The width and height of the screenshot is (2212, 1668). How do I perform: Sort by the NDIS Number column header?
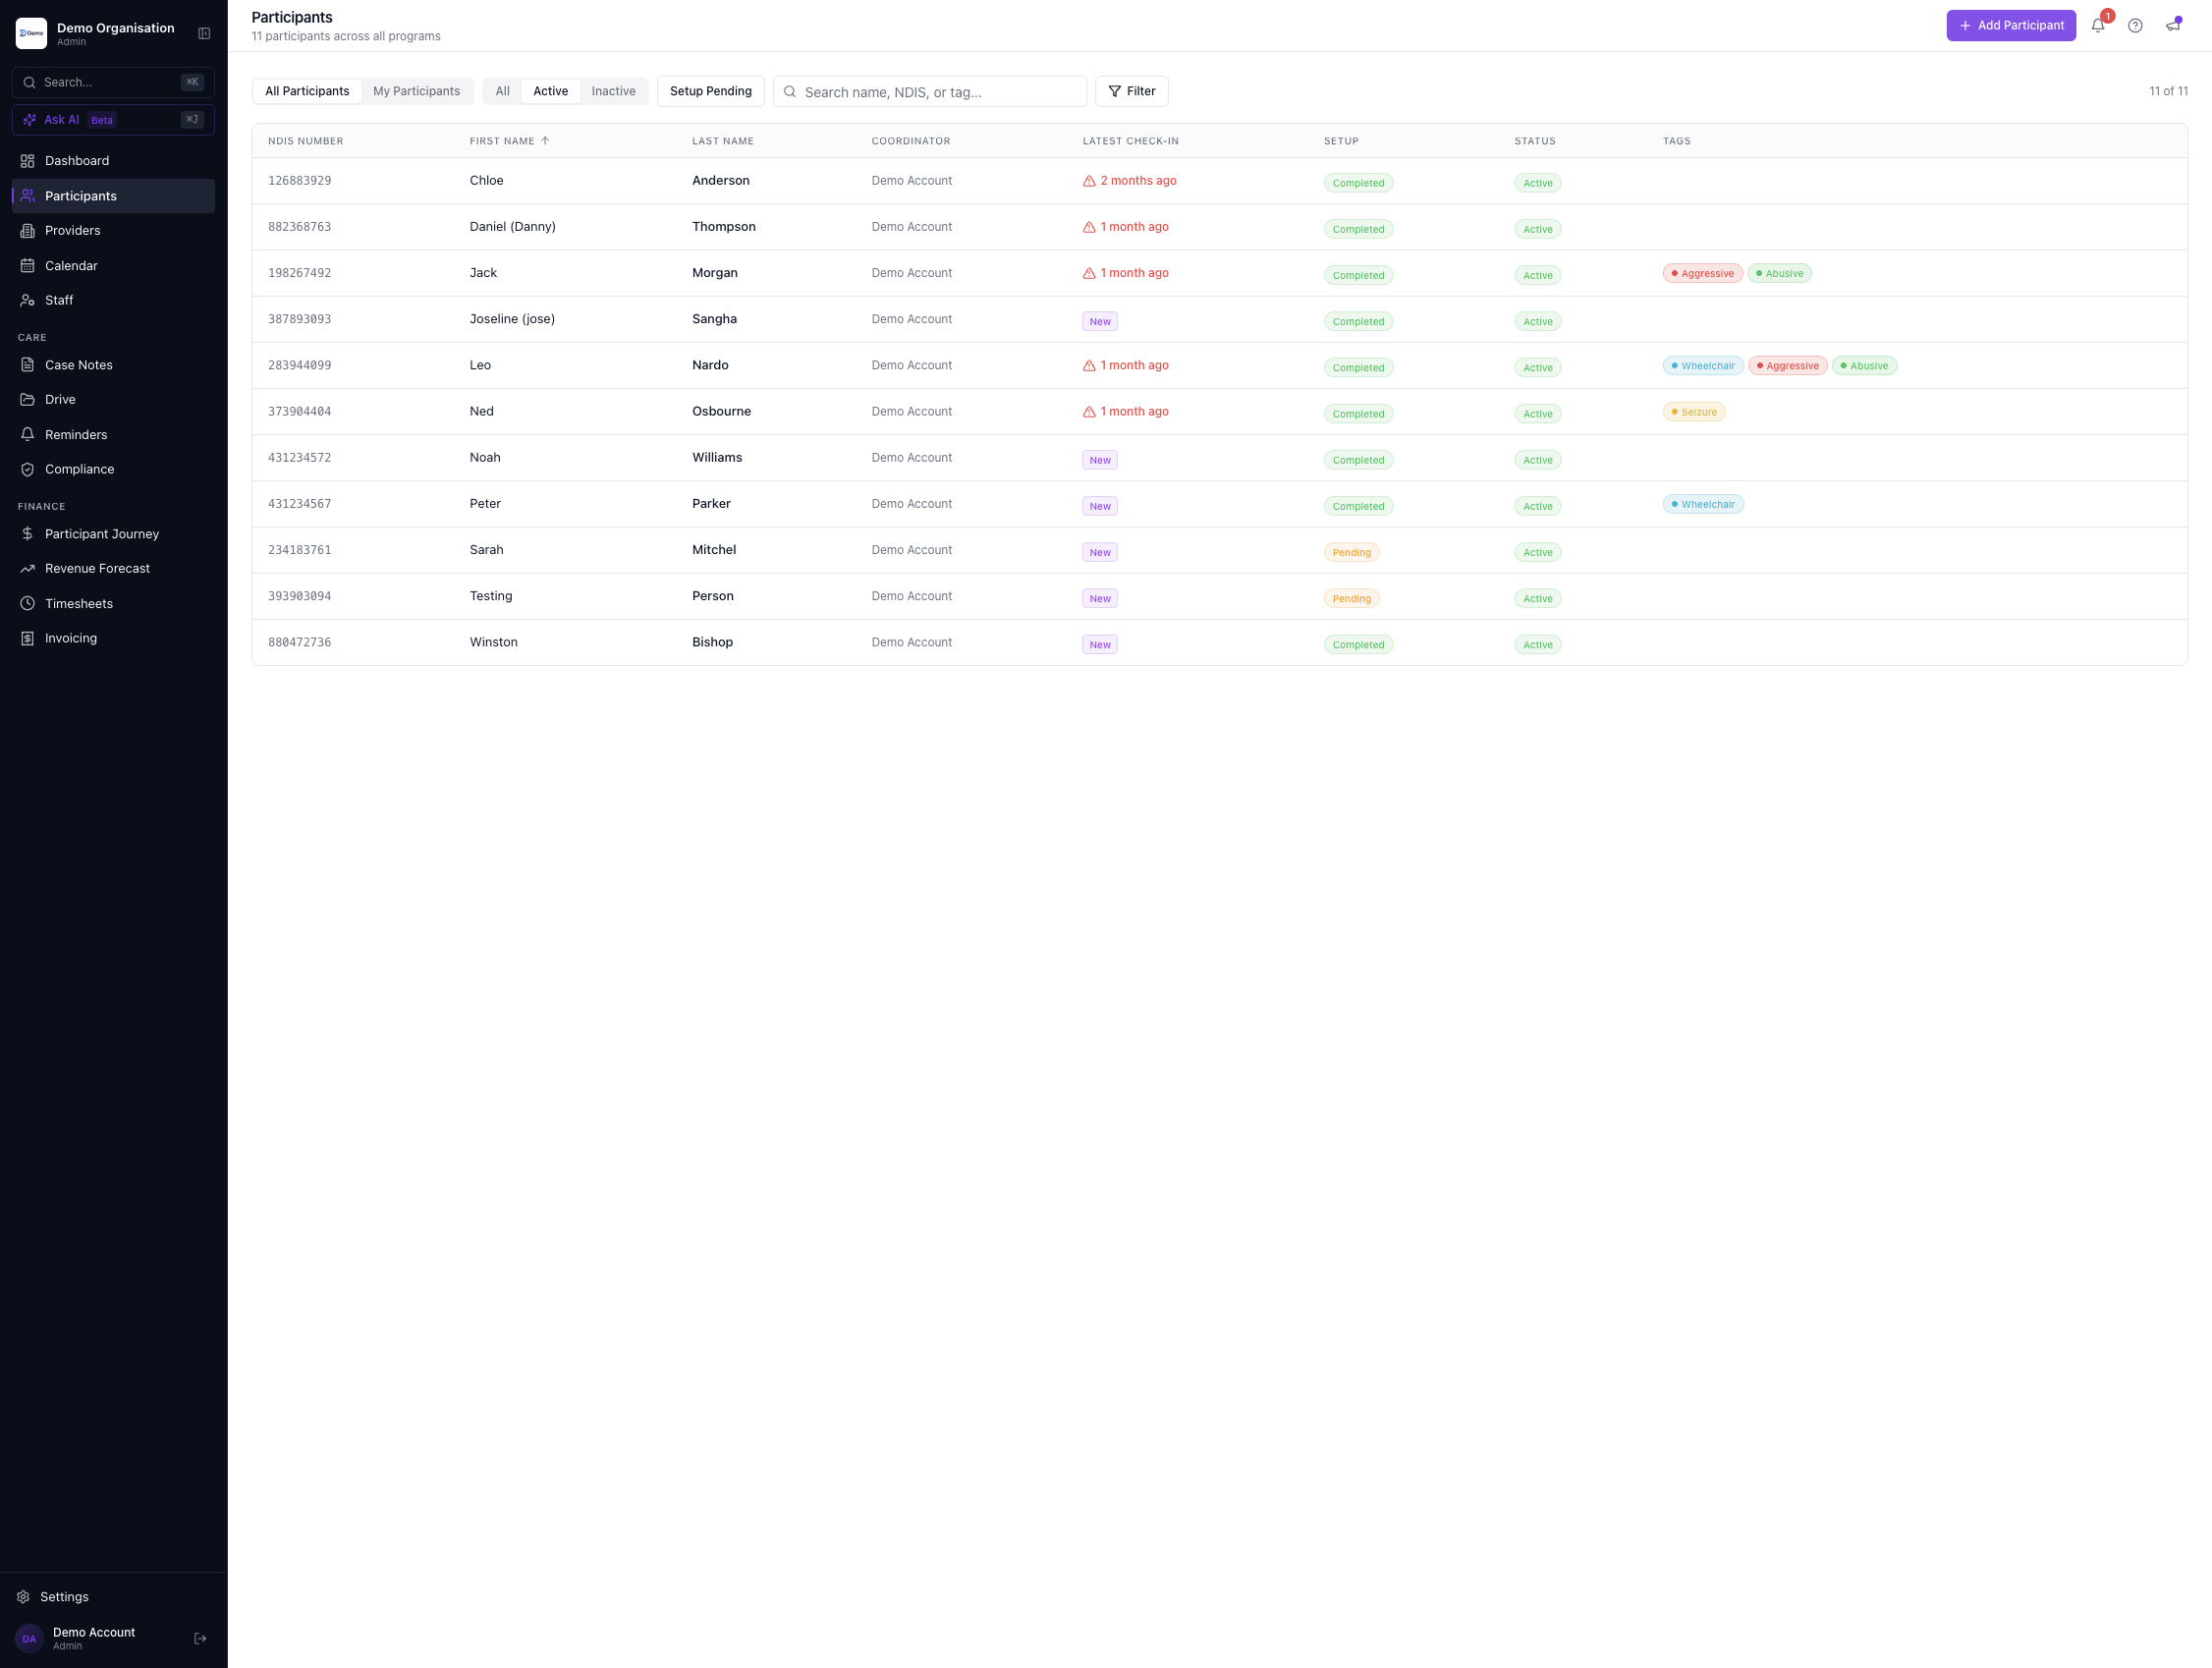tap(305, 141)
